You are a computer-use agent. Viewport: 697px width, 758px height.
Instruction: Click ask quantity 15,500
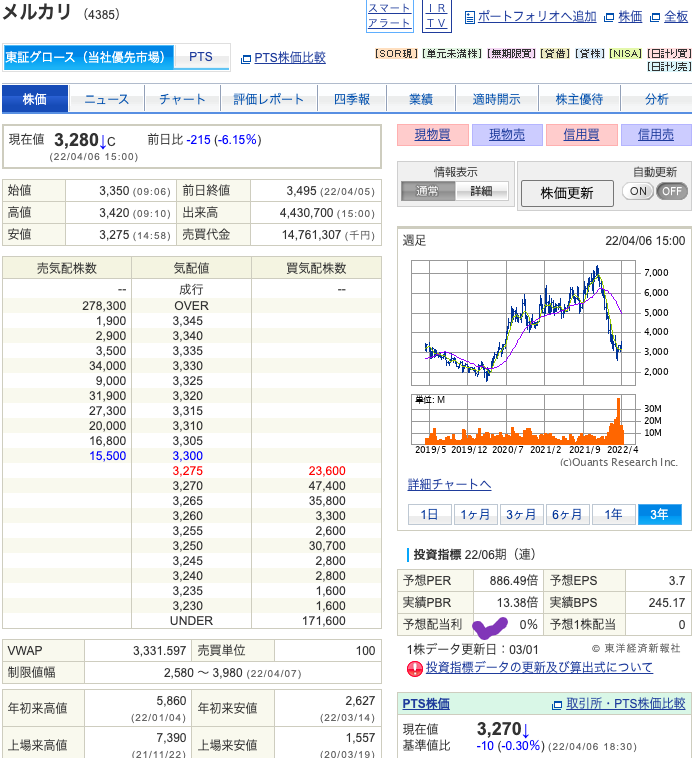point(107,456)
